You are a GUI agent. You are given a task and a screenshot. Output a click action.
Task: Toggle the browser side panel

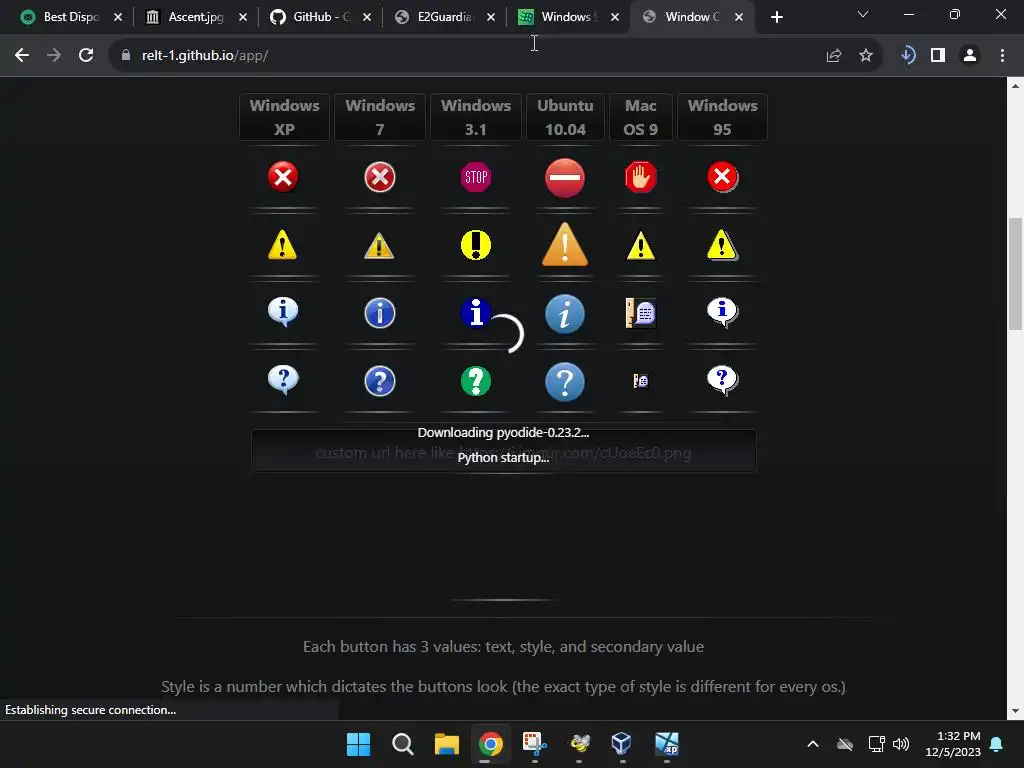coord(938,56)
